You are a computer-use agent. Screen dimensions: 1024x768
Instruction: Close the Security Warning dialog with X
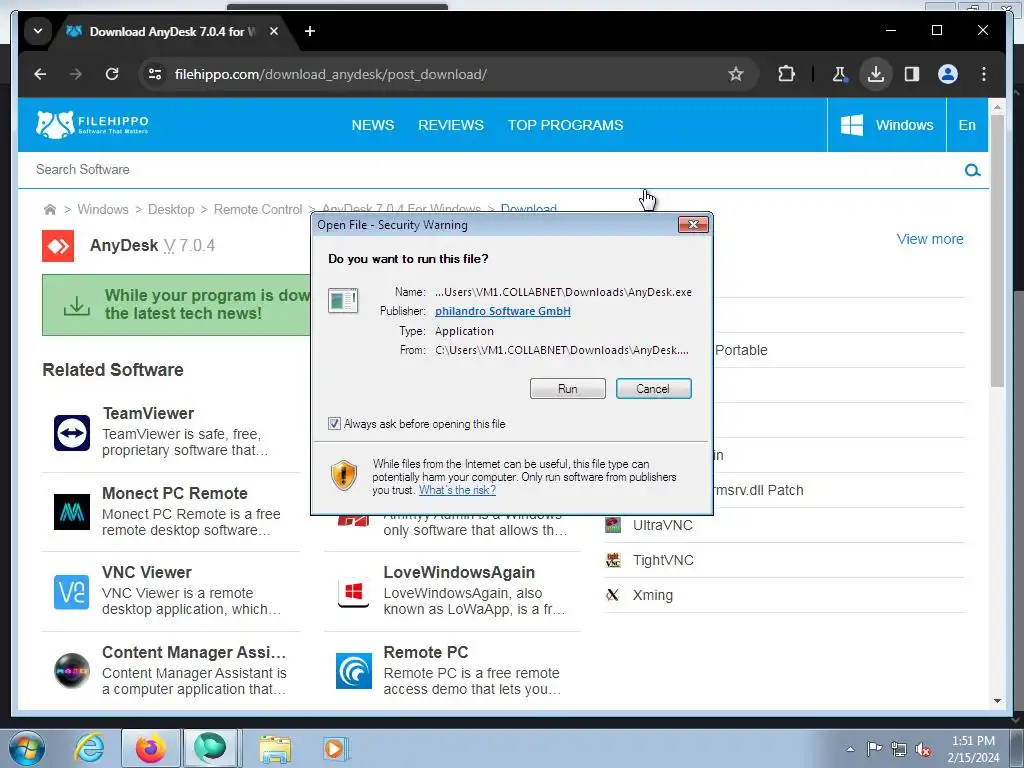click(693, 225)
